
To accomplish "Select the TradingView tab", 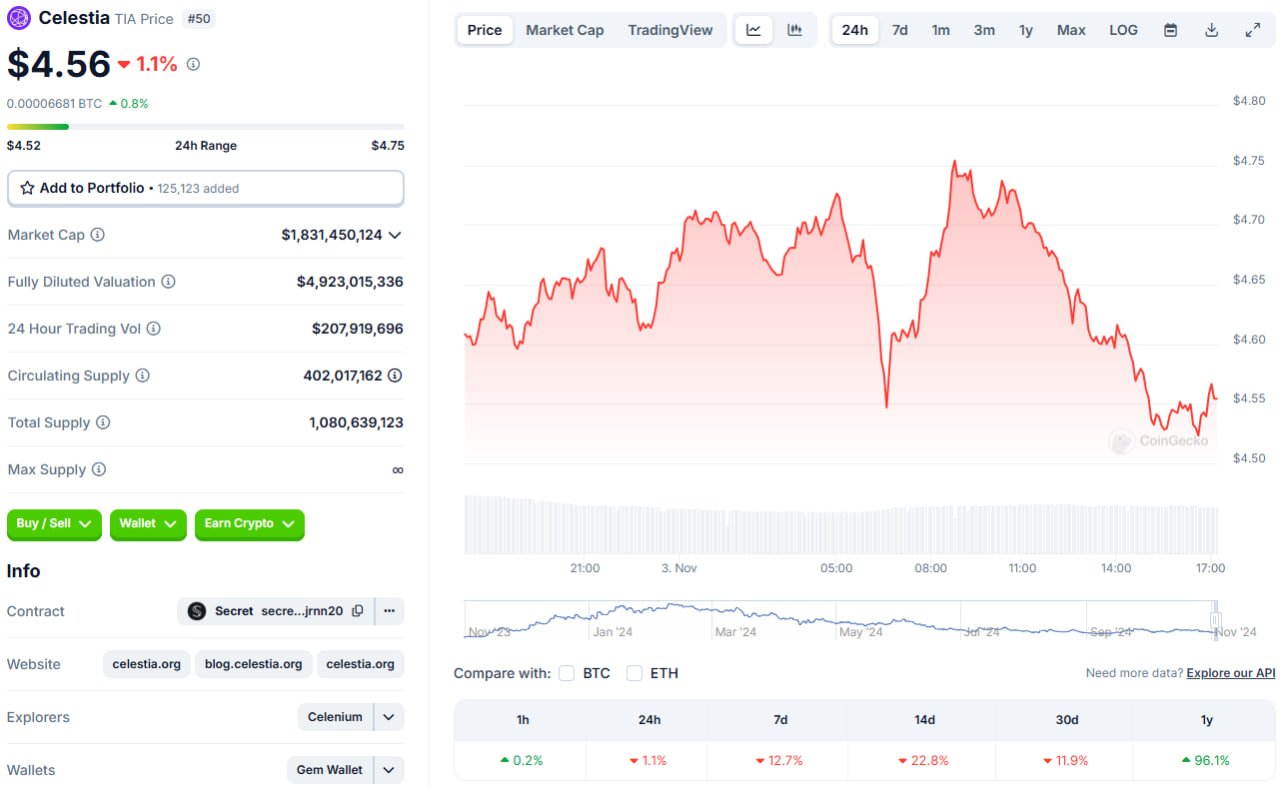I will [x=670, y=30].
